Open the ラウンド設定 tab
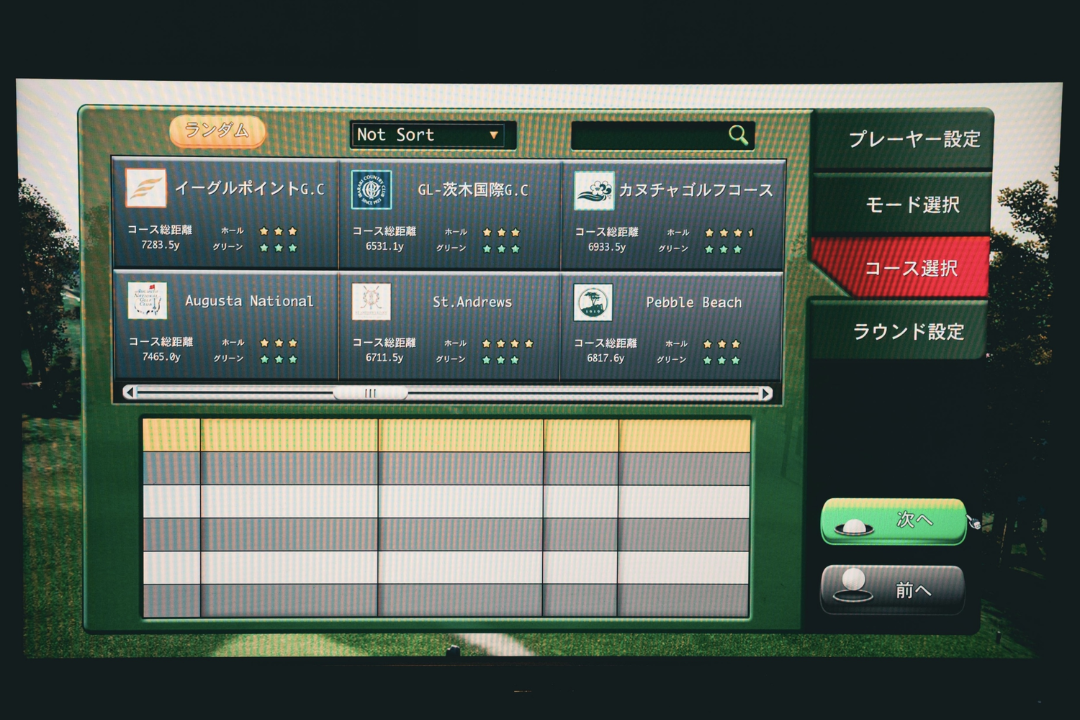1080x720 pixels. click(x=898, y=331)
